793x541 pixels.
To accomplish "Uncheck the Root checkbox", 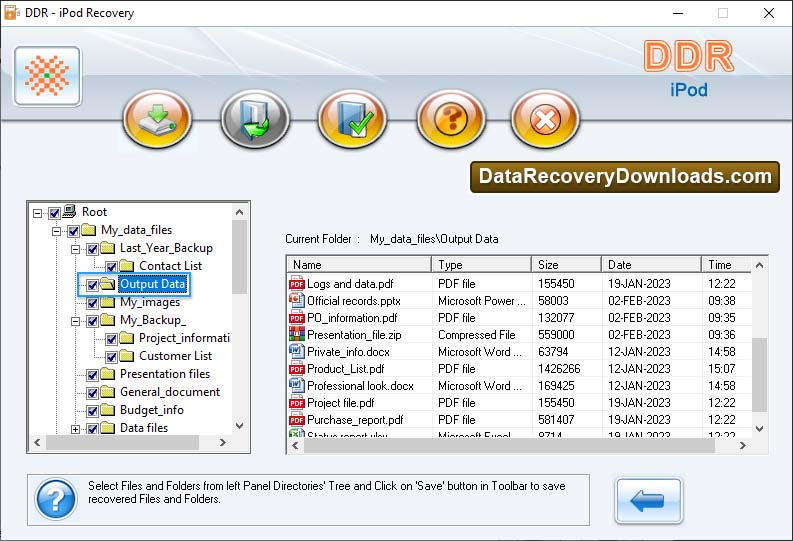I will click(55, 213).
